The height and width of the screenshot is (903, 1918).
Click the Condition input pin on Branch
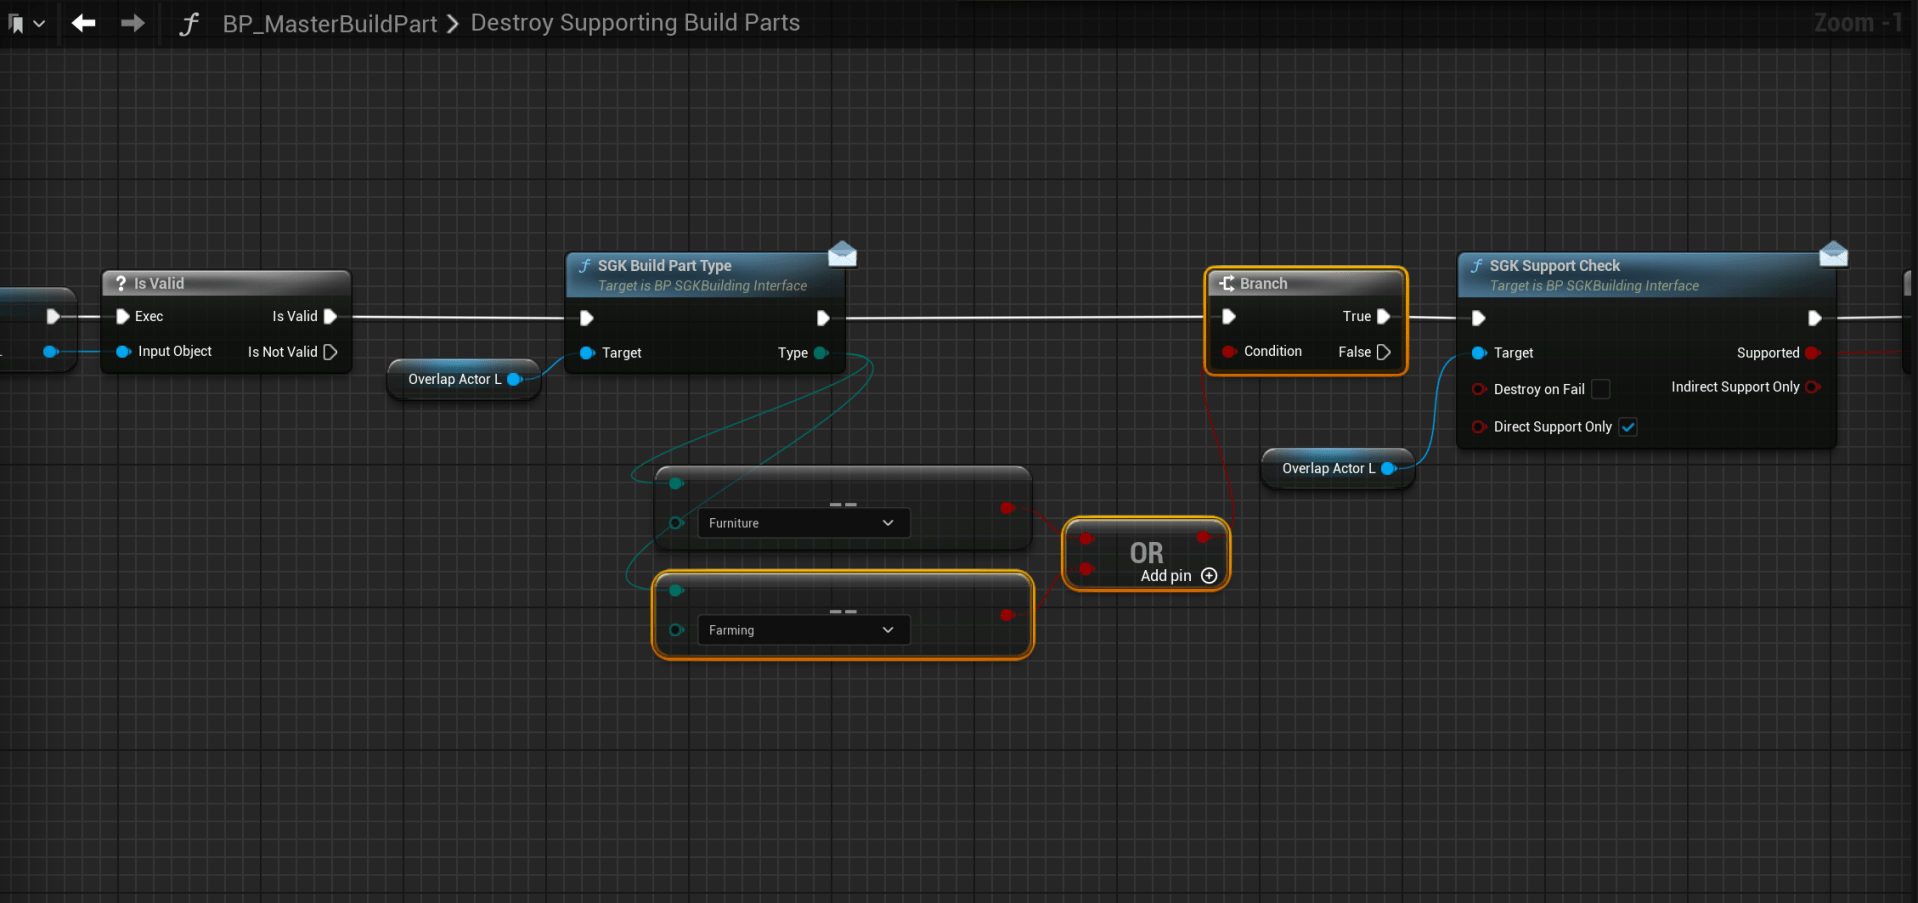tap(1229, 352)
